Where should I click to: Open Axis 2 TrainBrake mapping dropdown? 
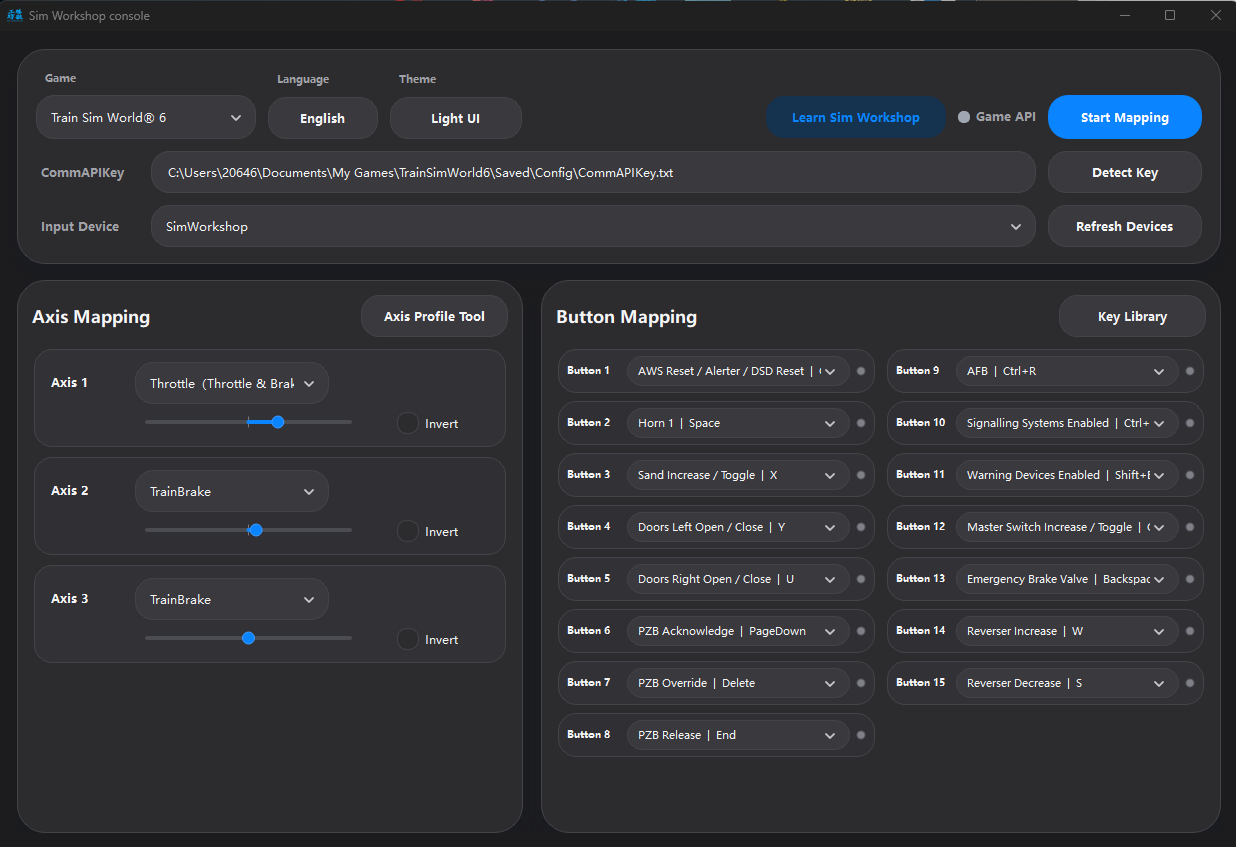point(232,491)
